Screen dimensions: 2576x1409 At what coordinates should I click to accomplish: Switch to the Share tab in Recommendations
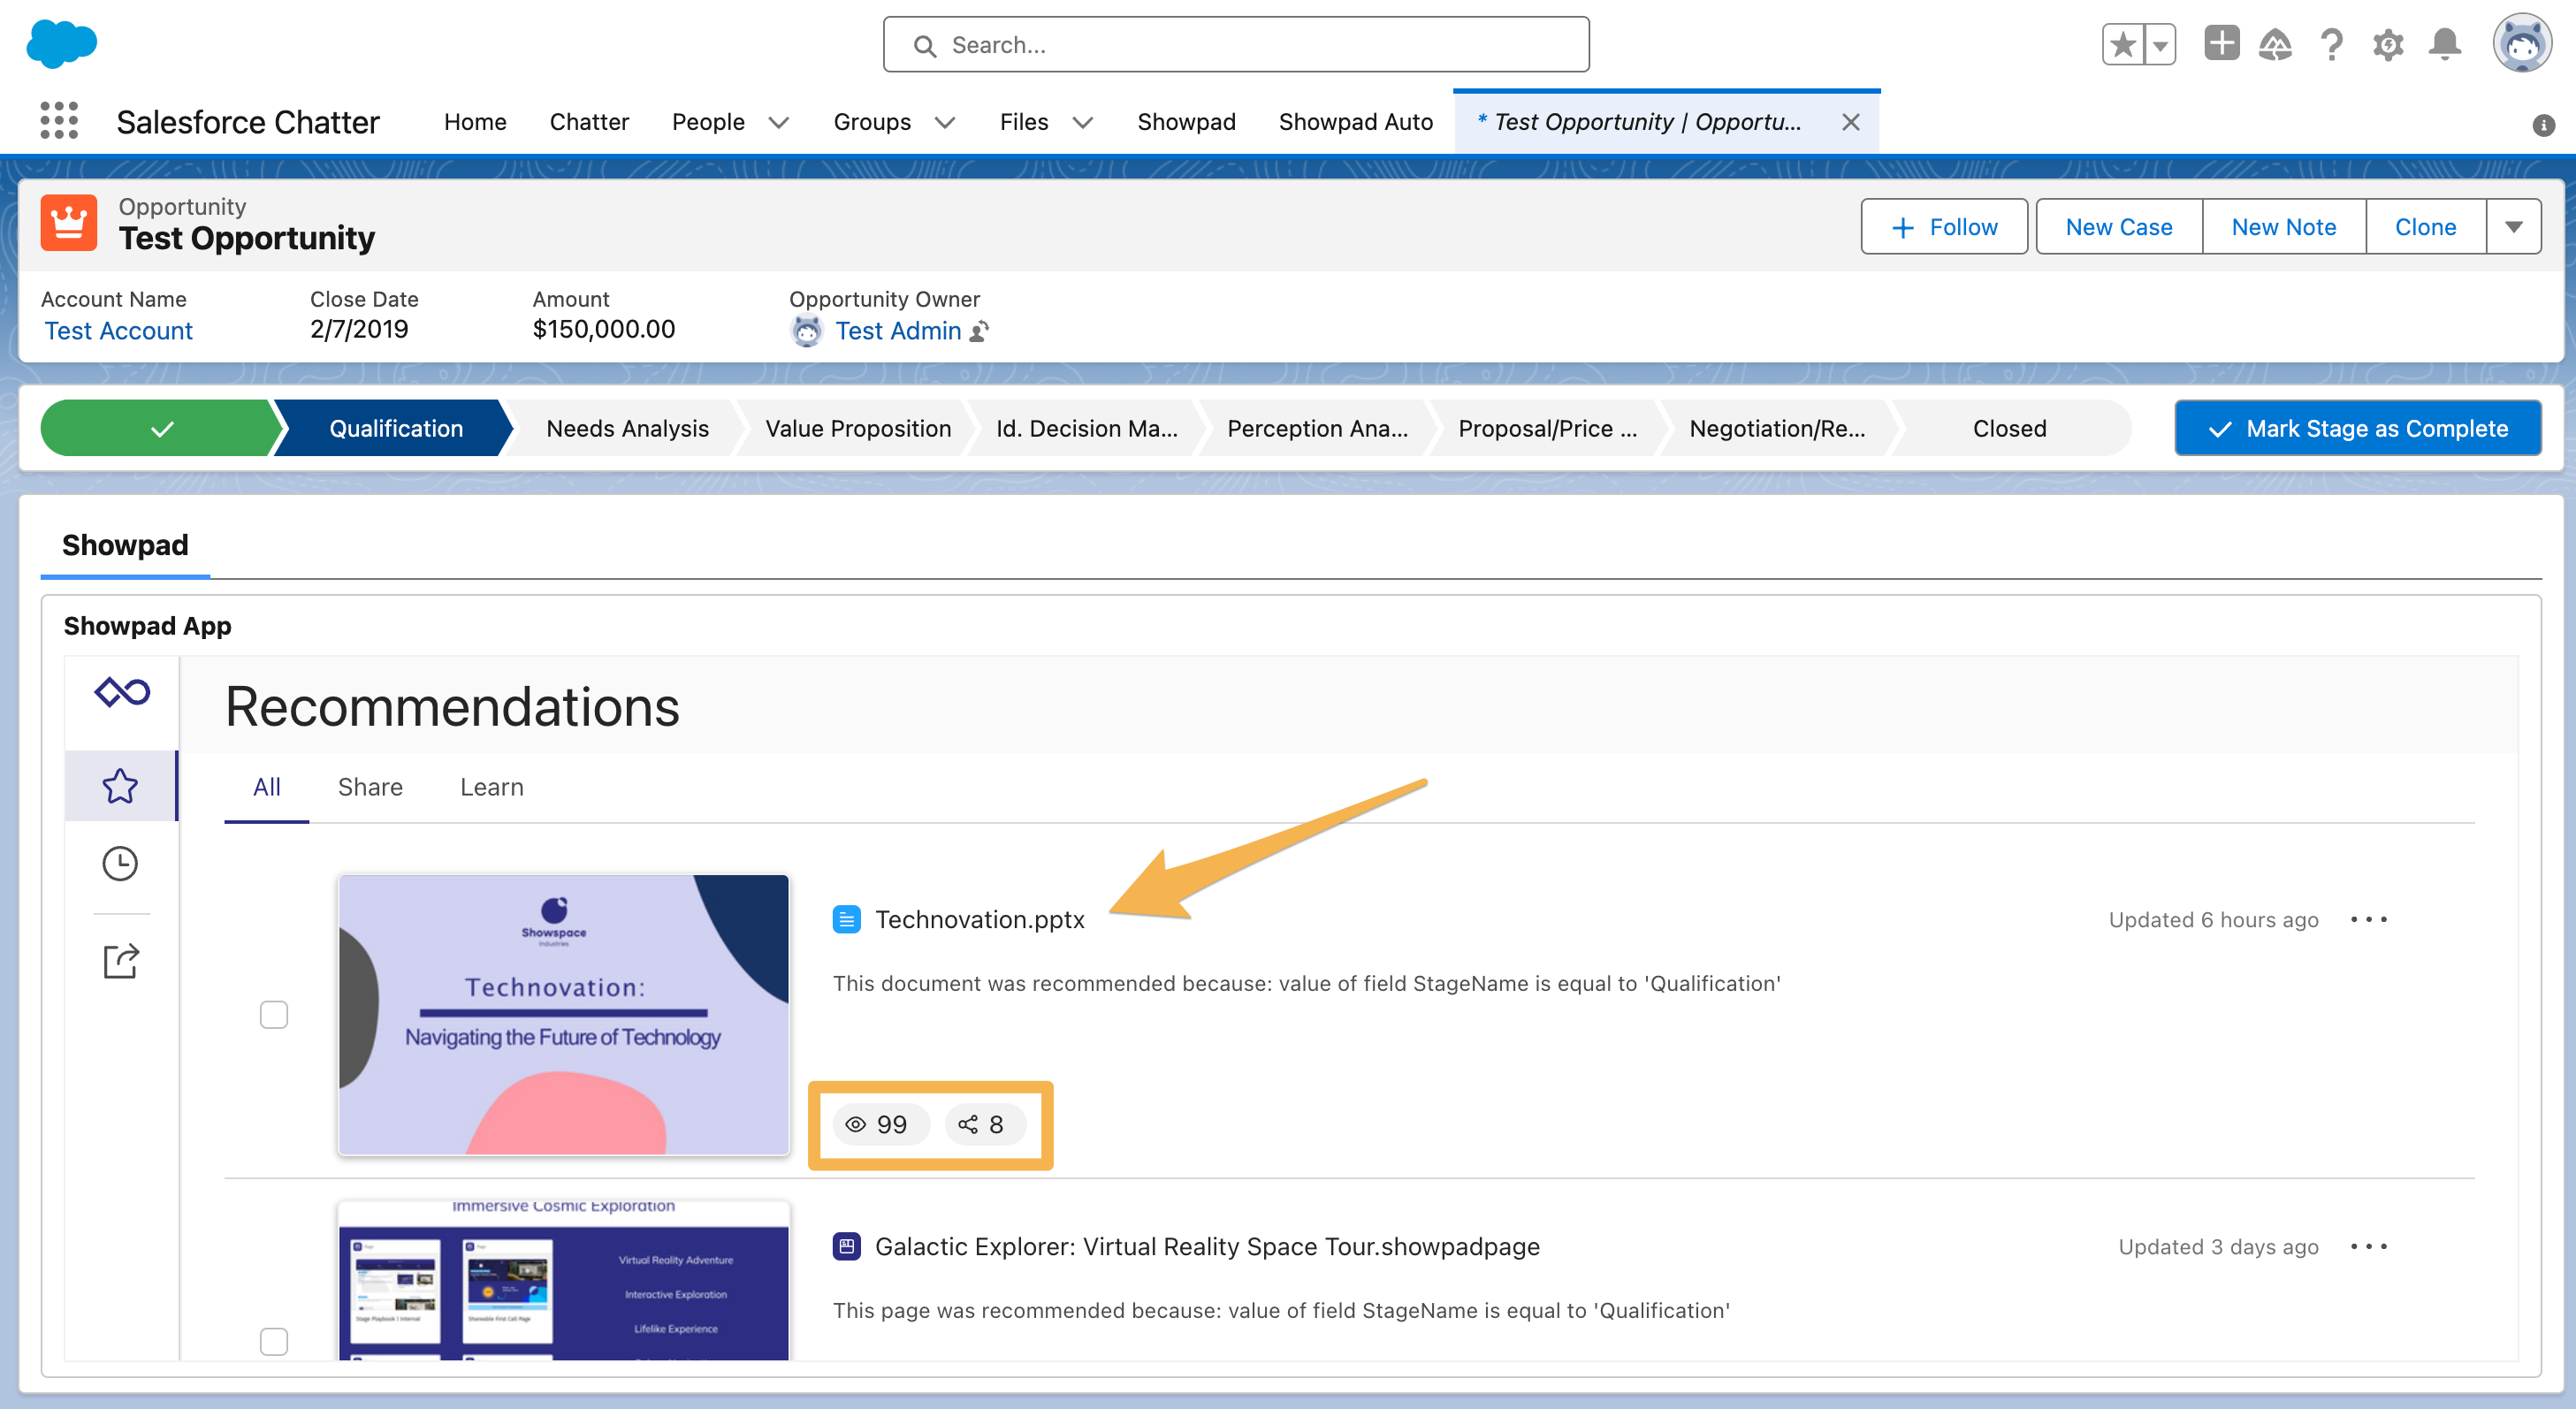pyautogui.click(x=370, y=787)
